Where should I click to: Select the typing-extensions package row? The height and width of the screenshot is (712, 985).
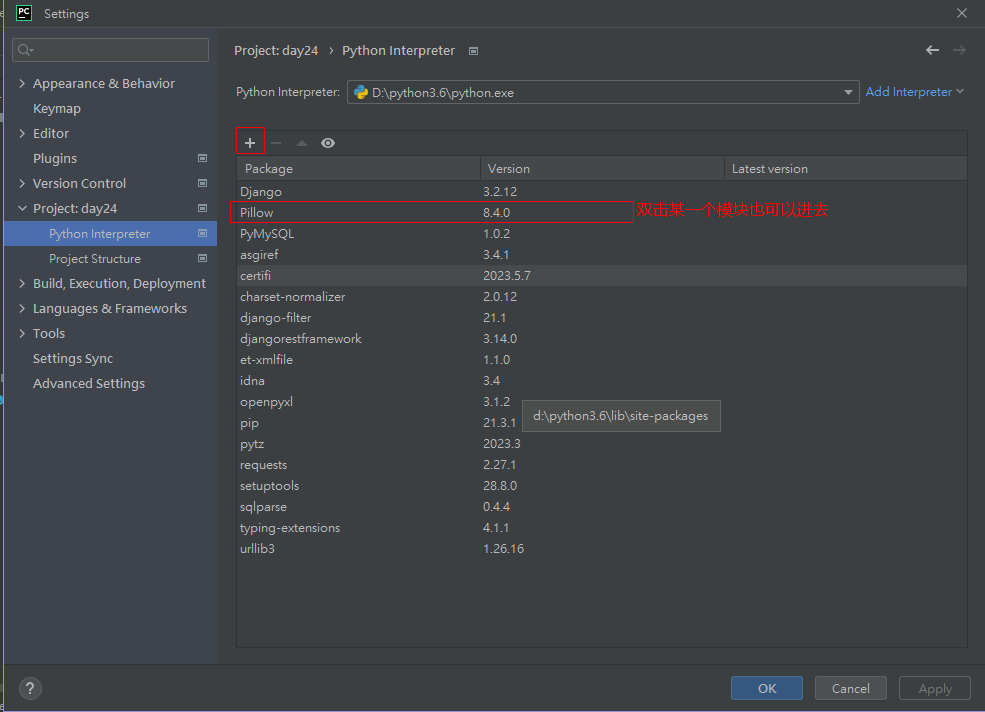pos(602,528)
